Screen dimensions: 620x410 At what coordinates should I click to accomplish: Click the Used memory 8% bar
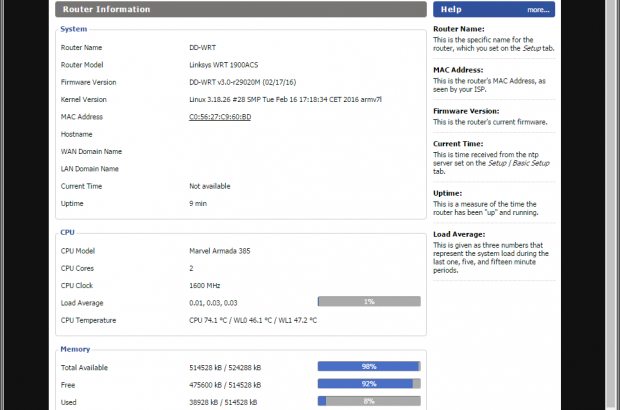coord(369,400)
